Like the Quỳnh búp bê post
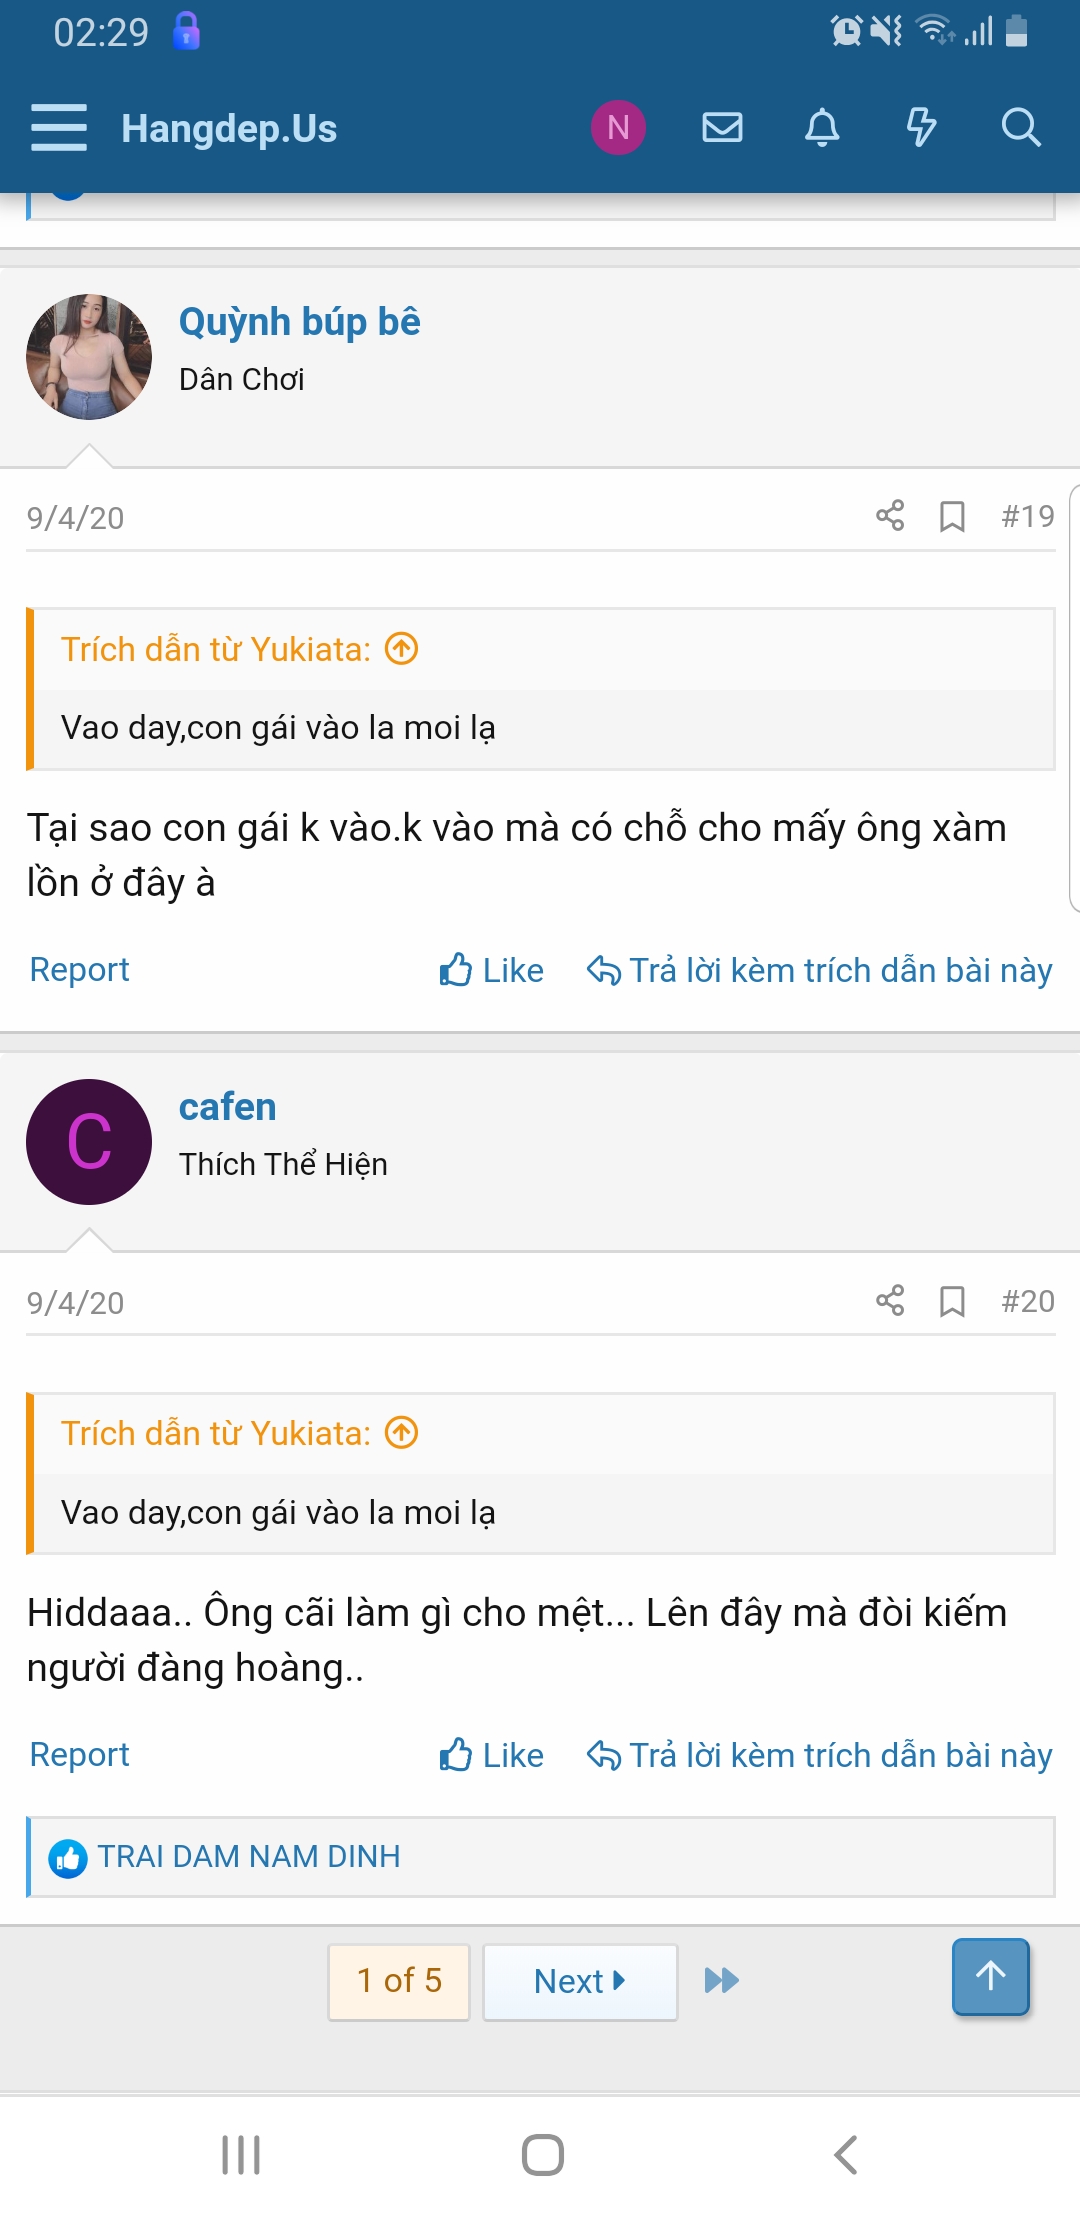1080x2220 pixels. [x=491, y=970]
